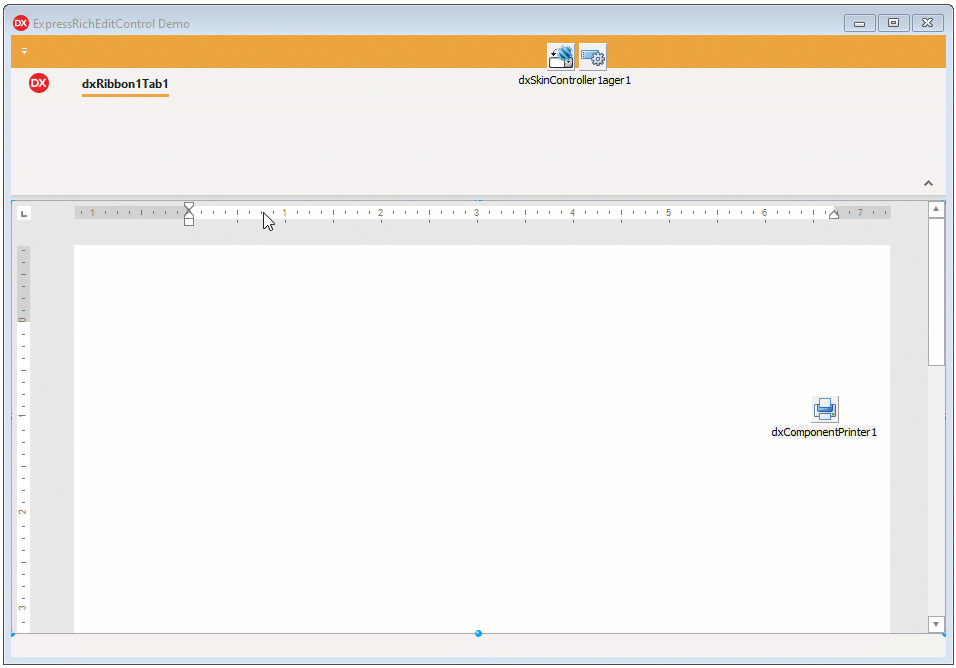Select the dxComponentPrinter1 printer icon

[825, 409]
